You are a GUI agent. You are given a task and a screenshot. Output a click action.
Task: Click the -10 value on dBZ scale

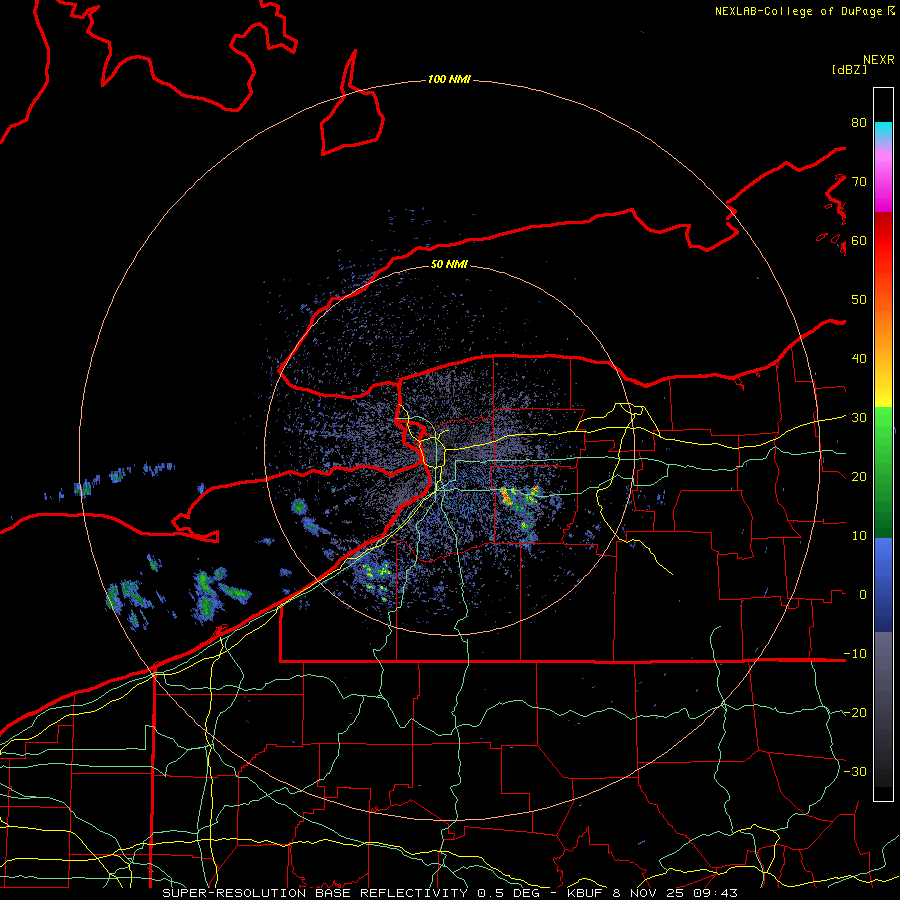point(855,653)
